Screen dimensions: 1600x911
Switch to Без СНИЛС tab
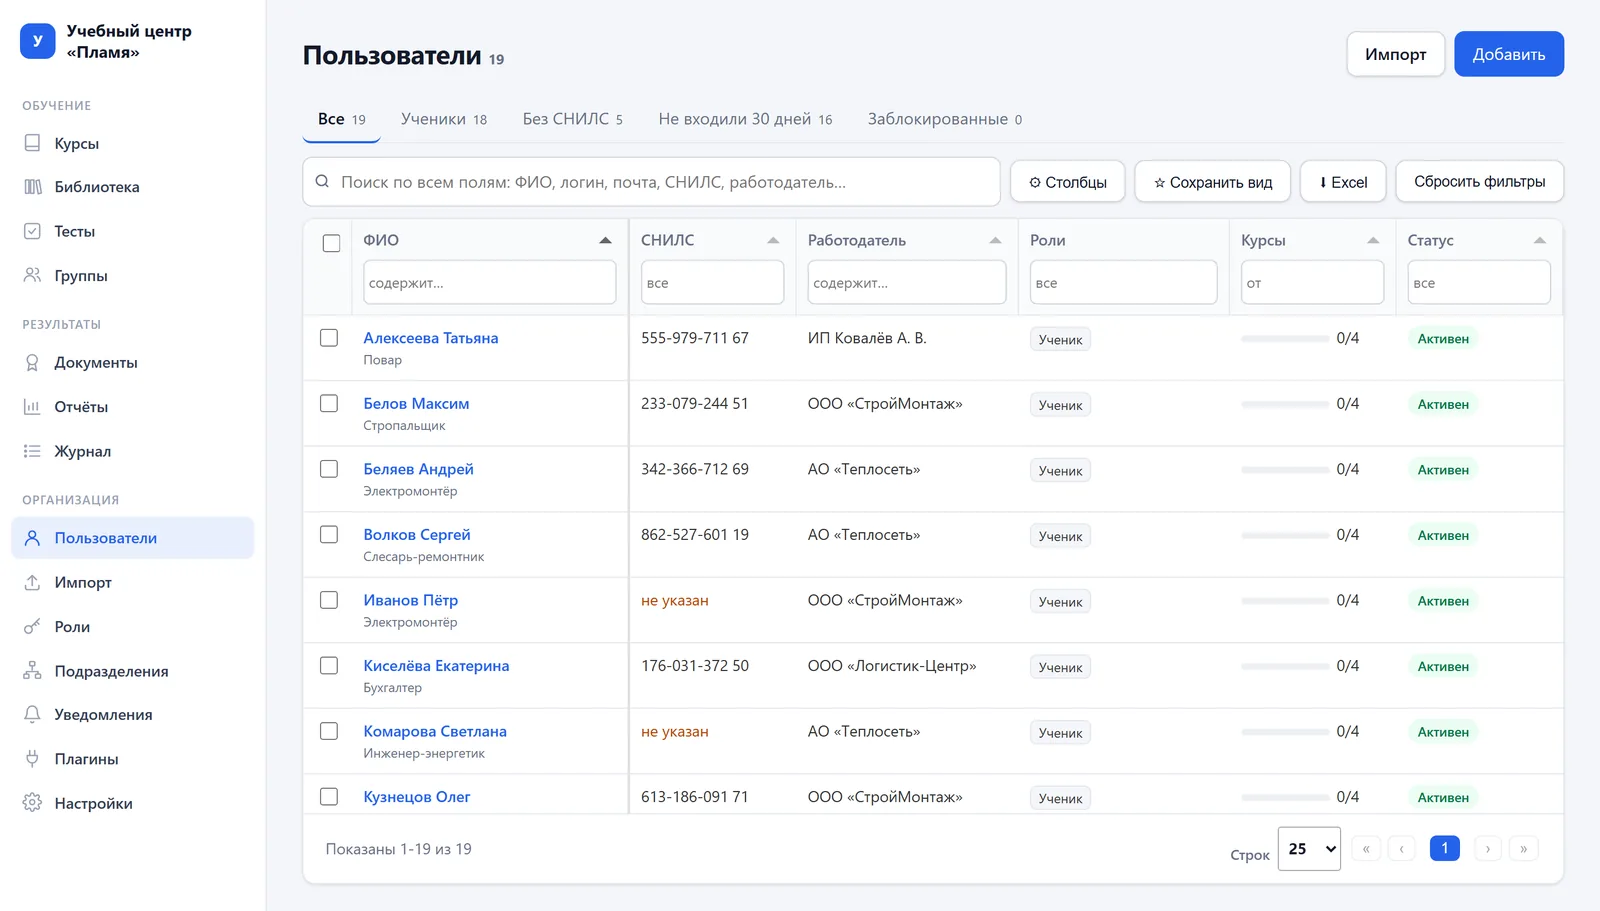tap(572, 119)
